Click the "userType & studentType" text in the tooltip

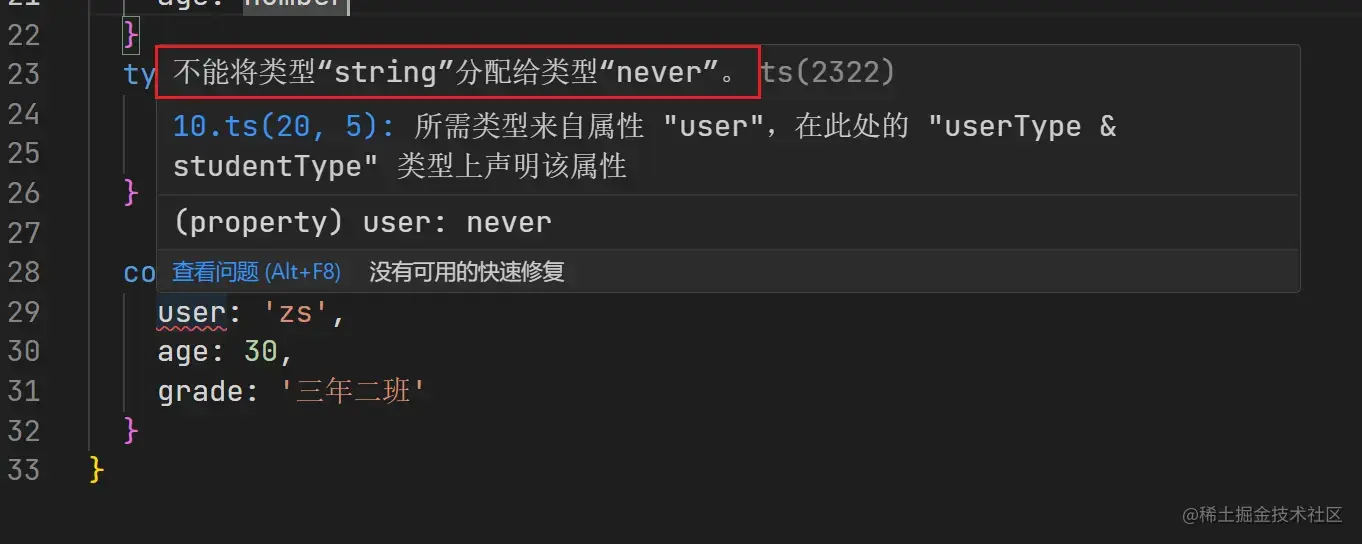[x=645, y=146]
